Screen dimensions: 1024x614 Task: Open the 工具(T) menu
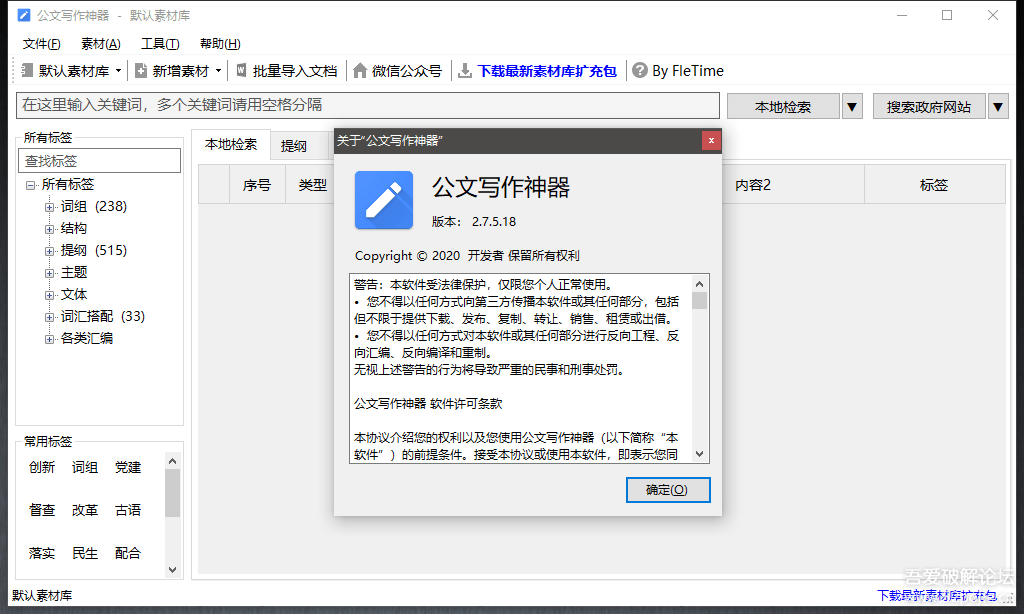[160, 44]
